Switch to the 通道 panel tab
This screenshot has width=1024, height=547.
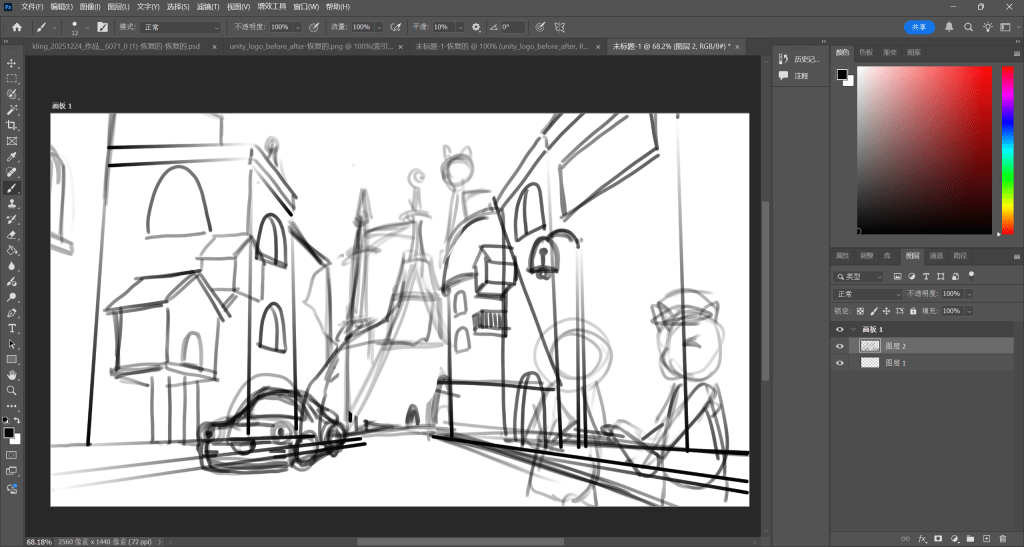point(936,256)
